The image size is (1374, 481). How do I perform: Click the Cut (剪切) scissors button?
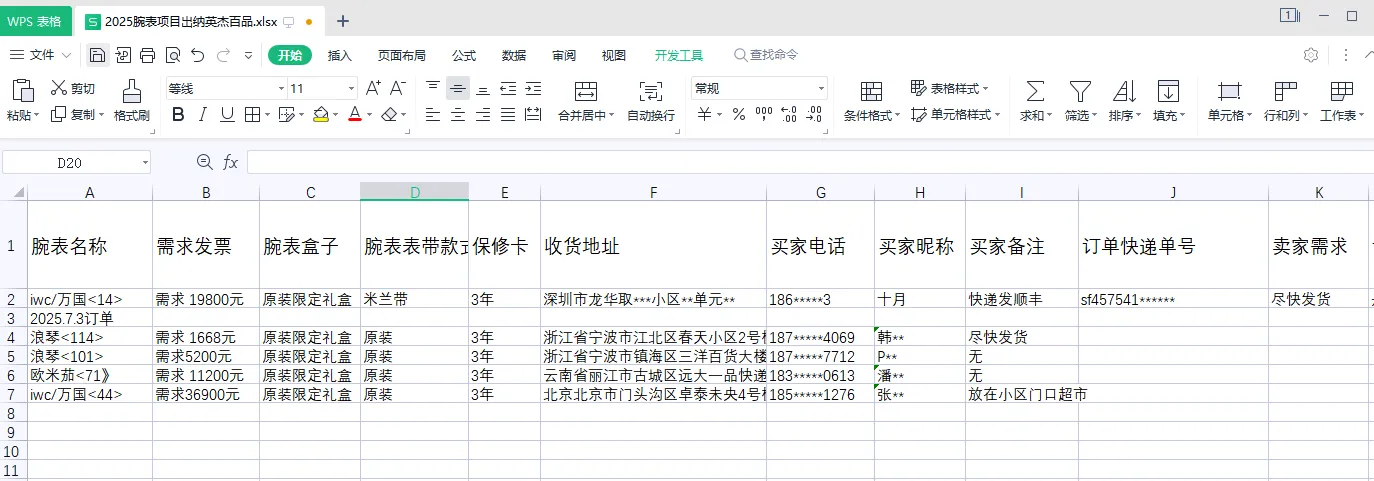[73, 89]
